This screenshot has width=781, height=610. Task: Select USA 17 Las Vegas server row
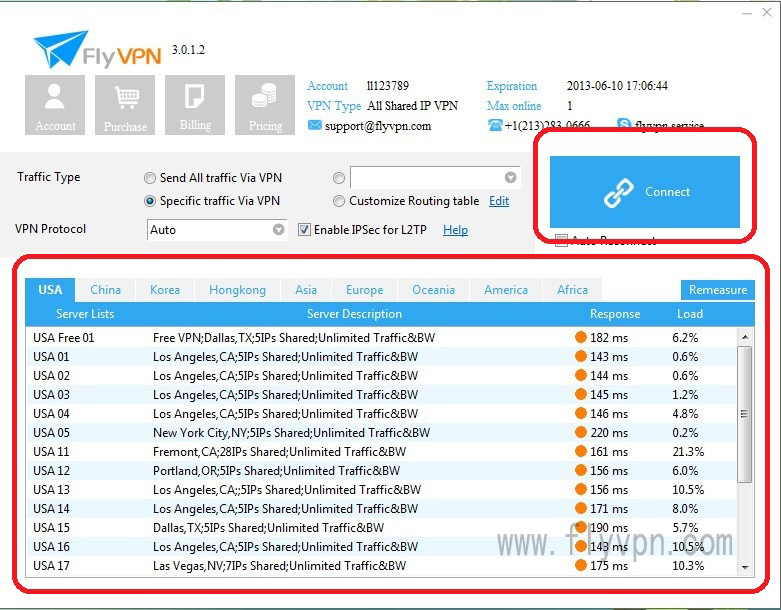coord(381,565)
